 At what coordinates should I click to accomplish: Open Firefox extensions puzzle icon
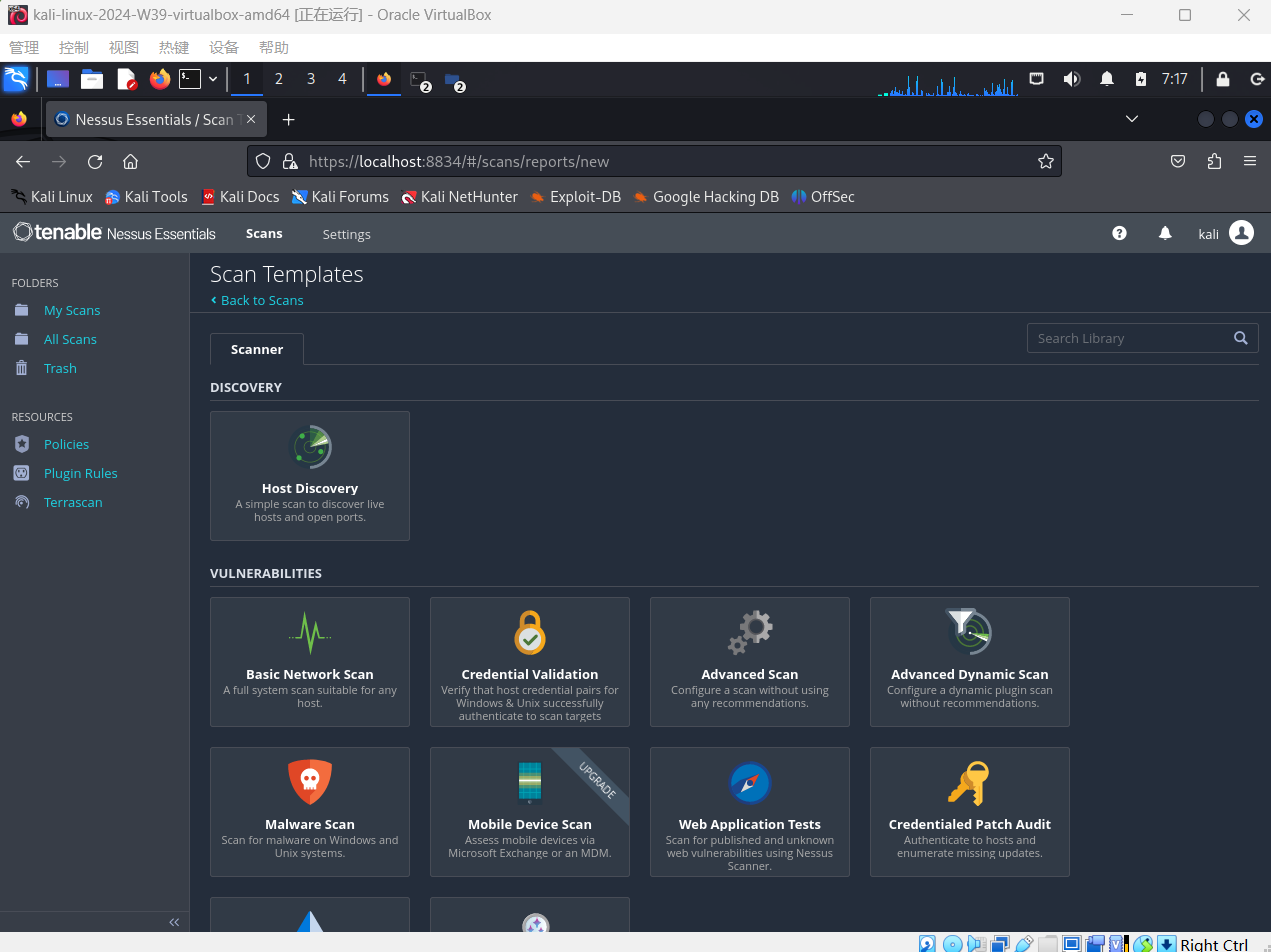click(1214, 161)
